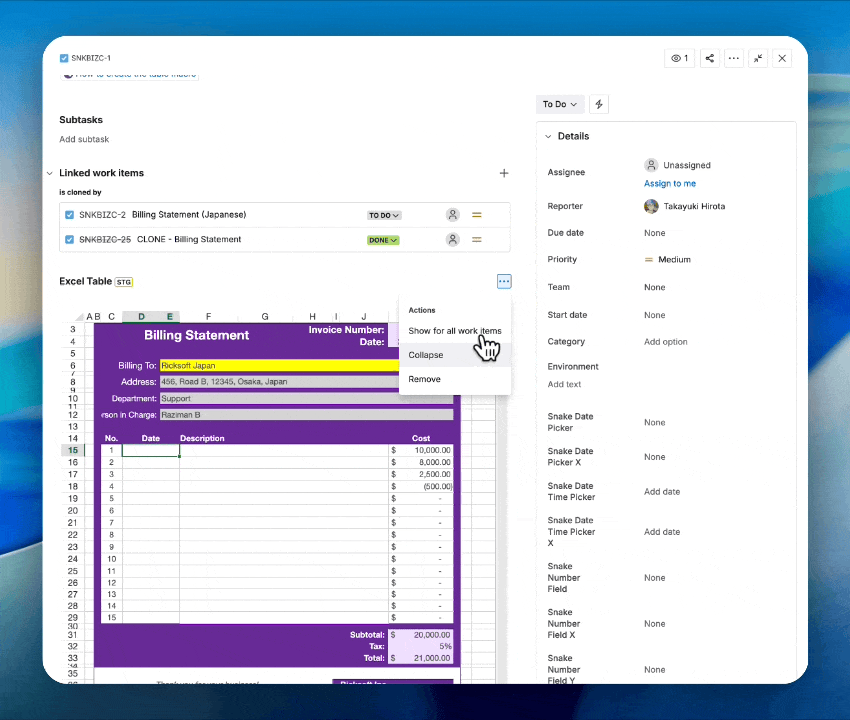Screen dimensions: 850x720
Task: Click the 'Assign to me' link
Action: tap(669, 184)
